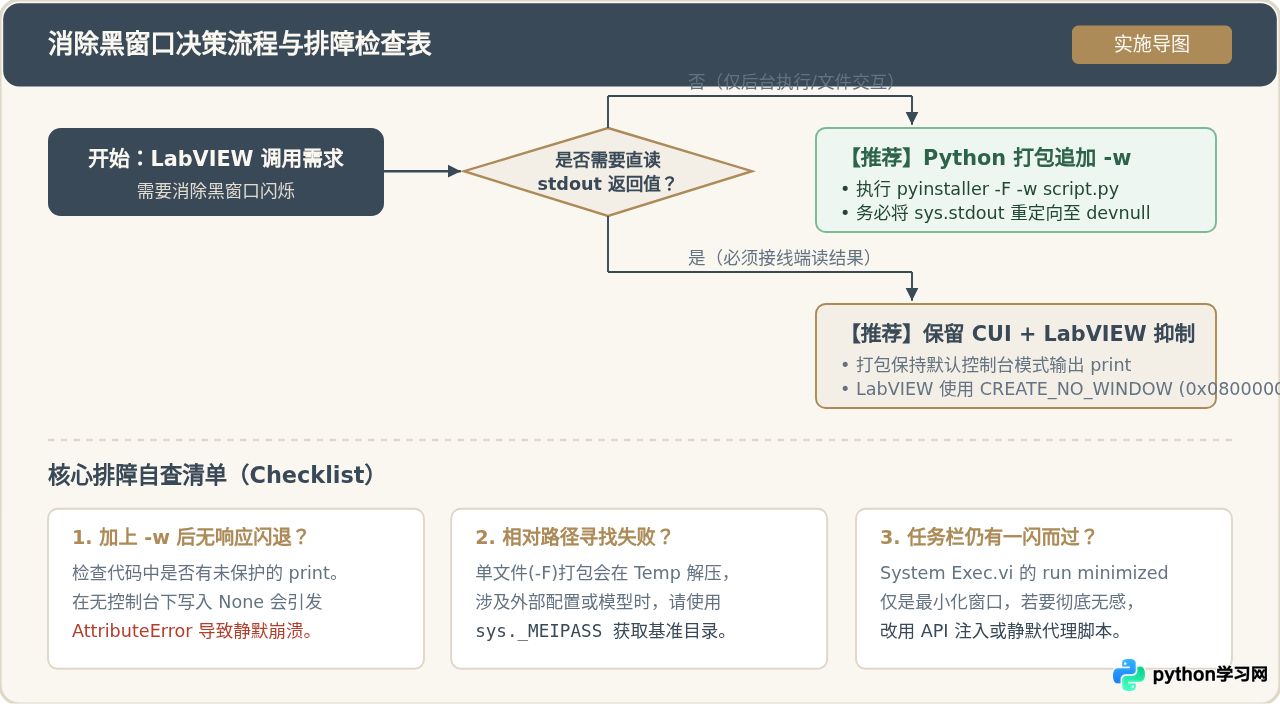Click the red text AttributeError 导致静默崩溃。

[x=193, y=632]
